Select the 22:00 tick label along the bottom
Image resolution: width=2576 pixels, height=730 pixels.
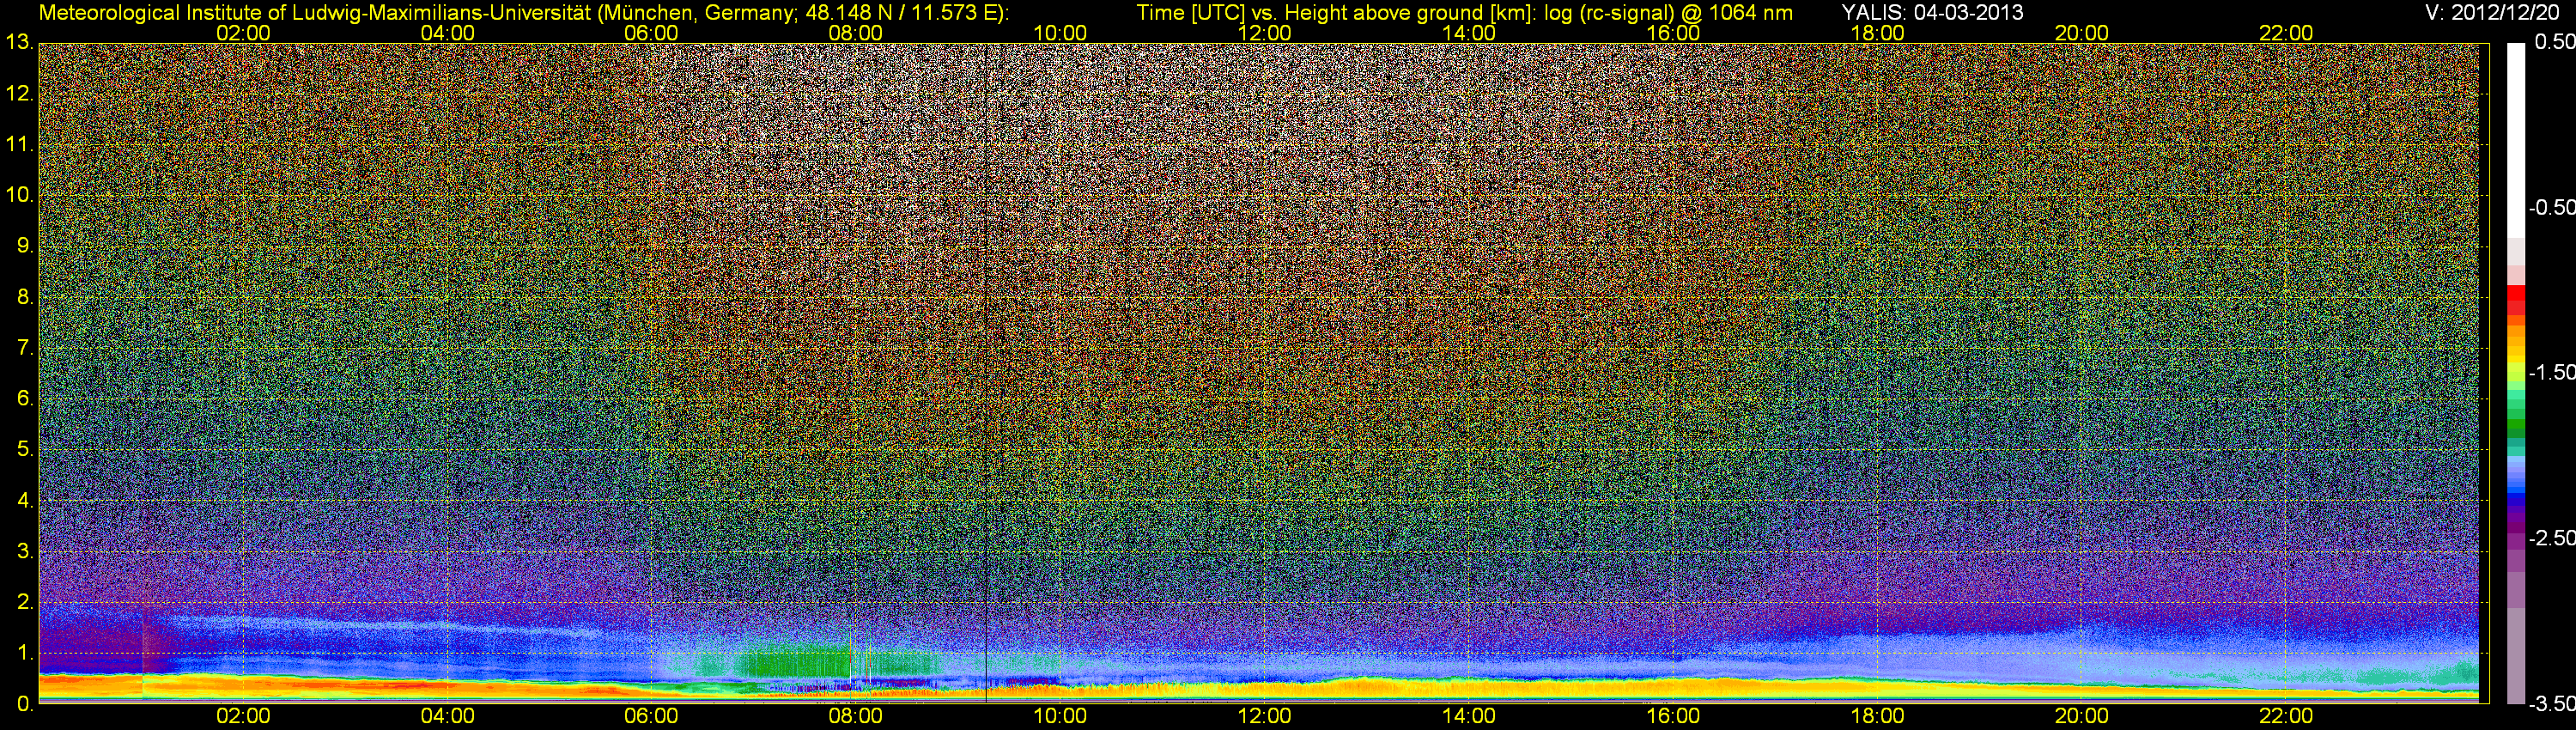[2285, 716]
